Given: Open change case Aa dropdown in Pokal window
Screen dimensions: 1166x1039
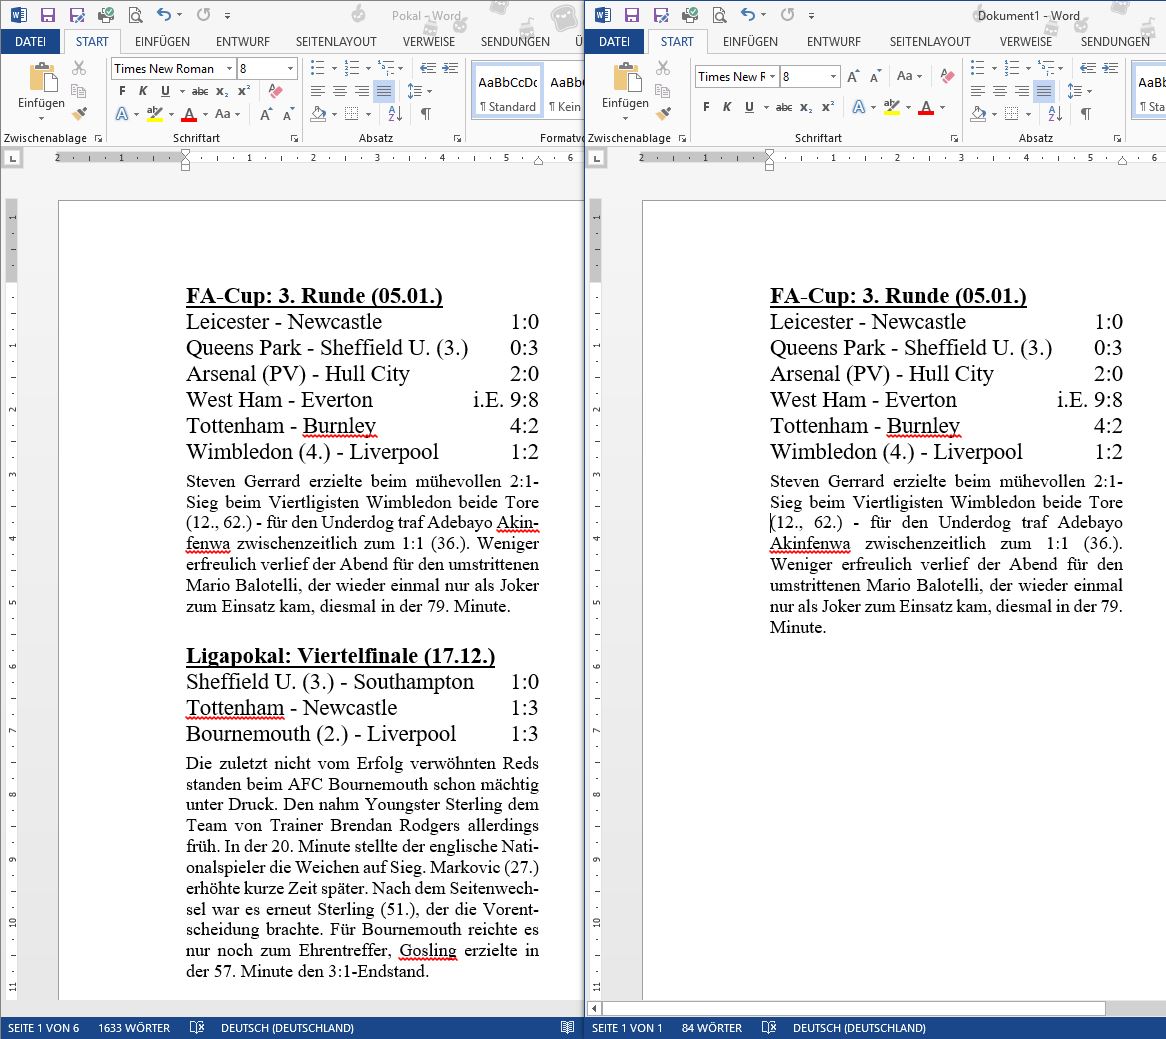Looking at the screenshot, I should (x=227, y=114).
